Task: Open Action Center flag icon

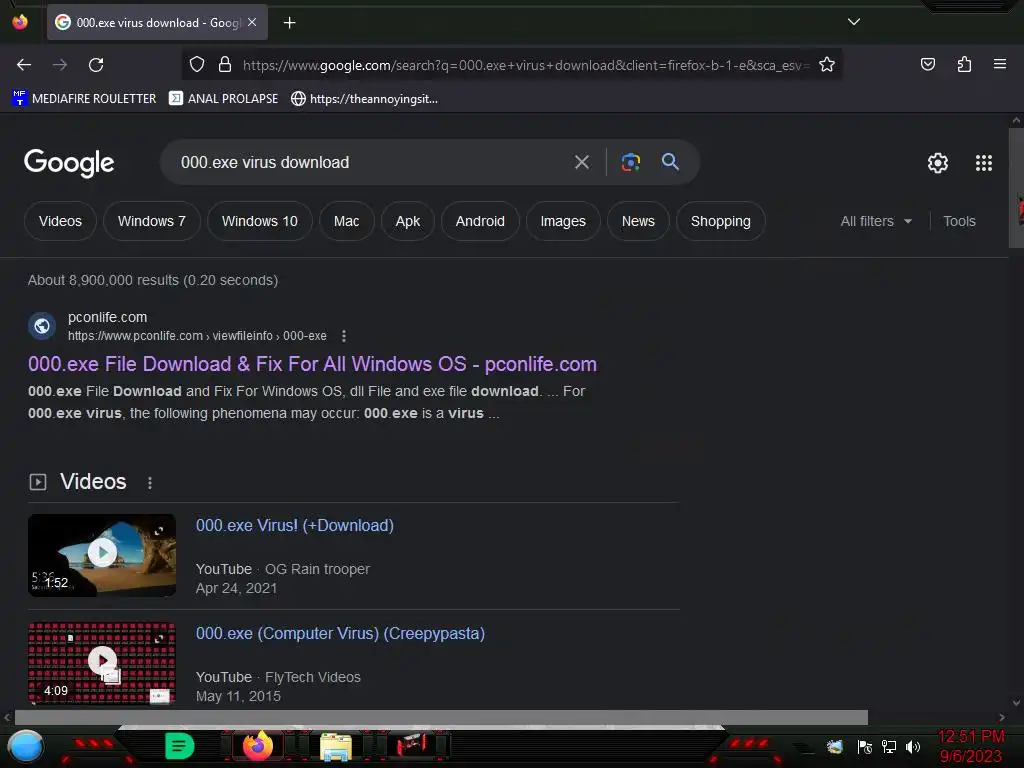Action: click(865, 746)
